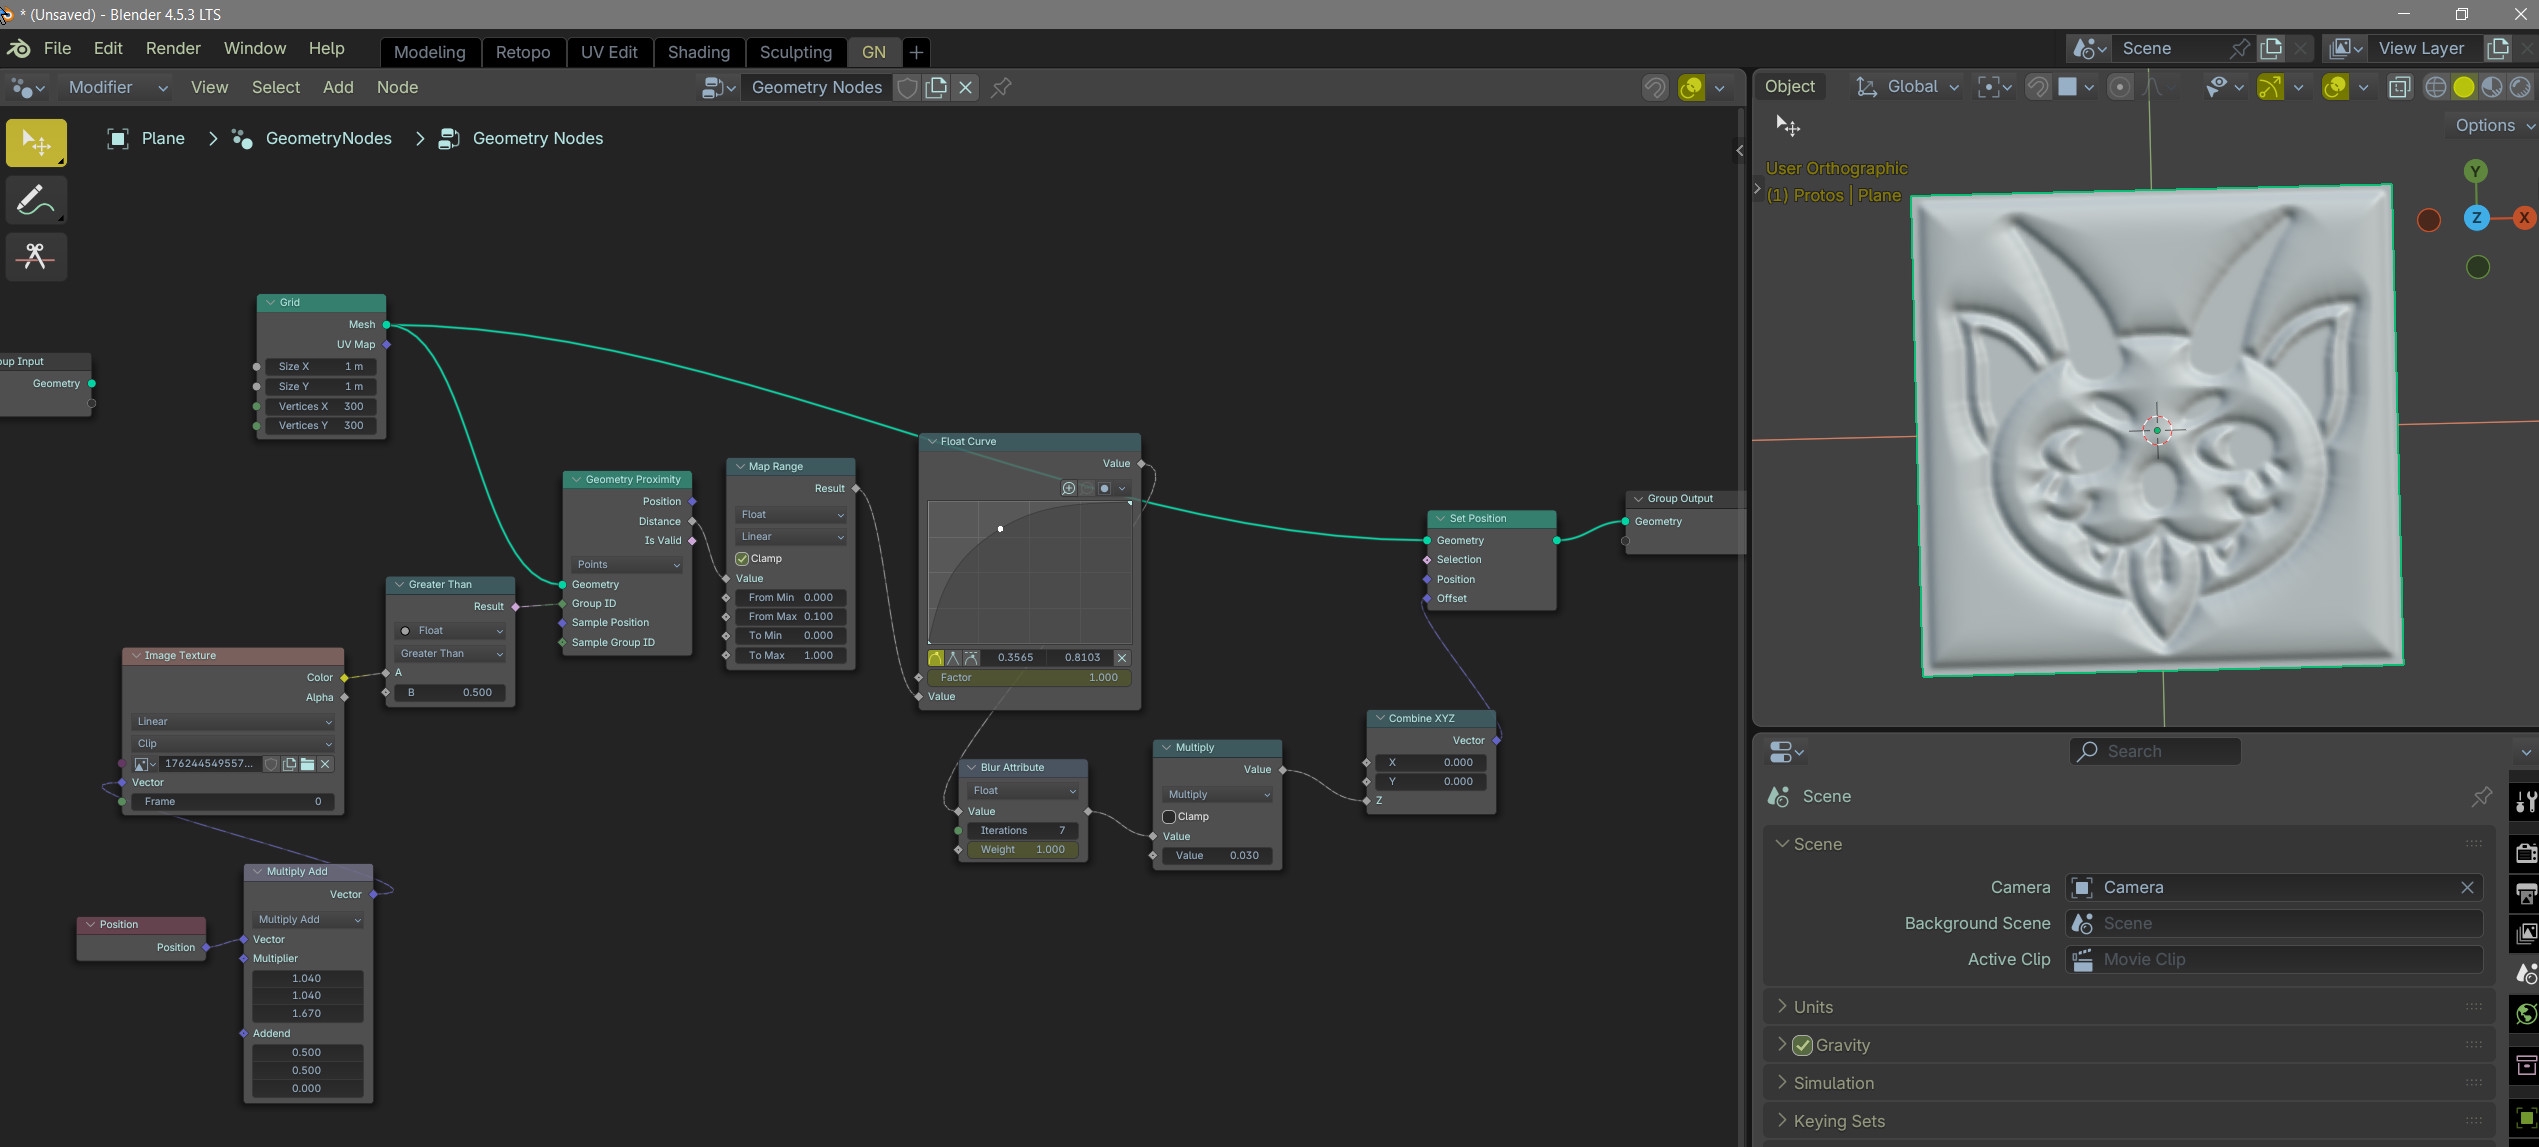Viewport: 2539px width, 1147px height.
Task: Open Points dropdown in Geometry Proximity node
Action: tap(627, 565)
